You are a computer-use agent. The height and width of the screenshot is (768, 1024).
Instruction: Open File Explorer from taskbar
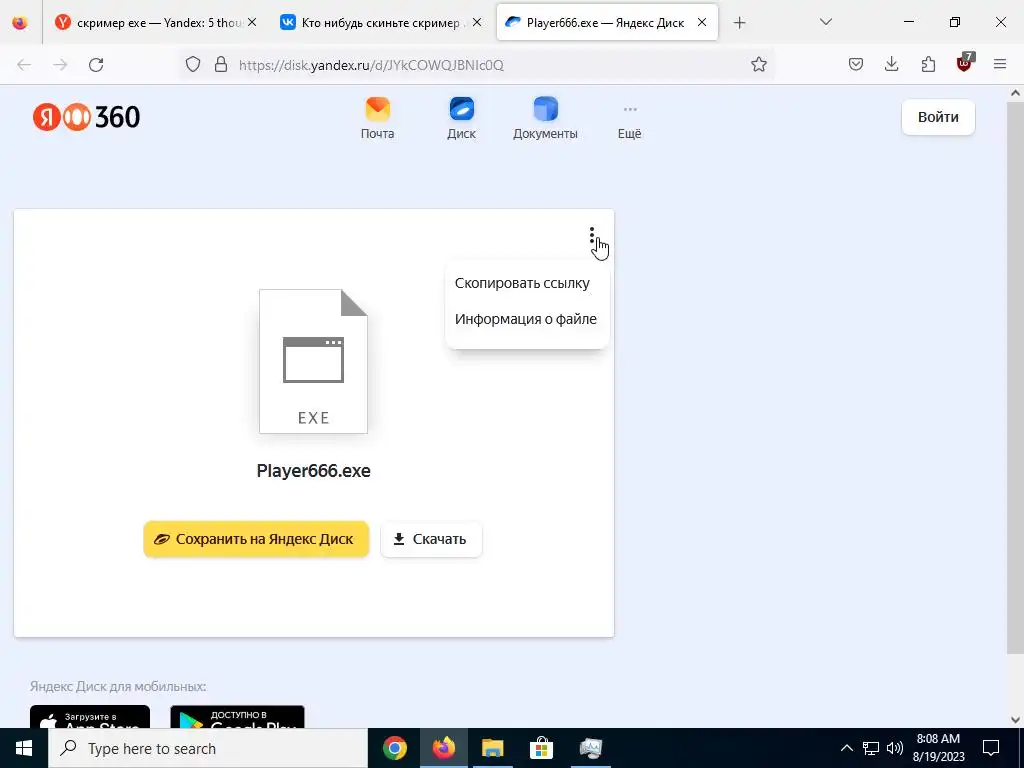click(492, 748)
